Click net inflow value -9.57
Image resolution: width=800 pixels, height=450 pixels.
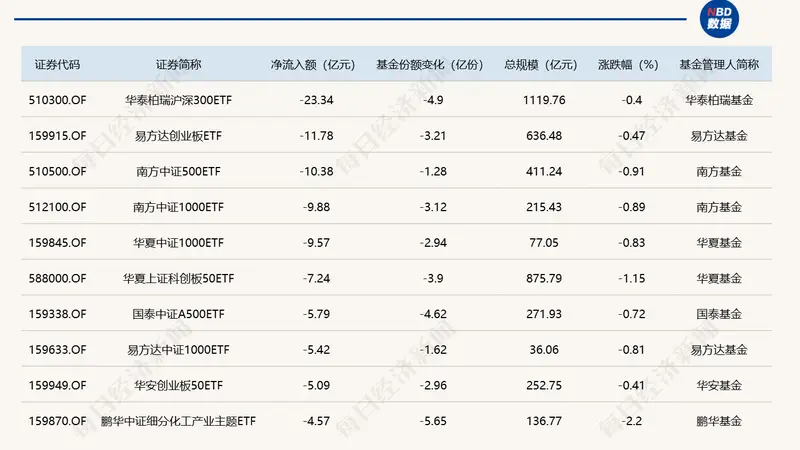(x=316, y=243)
